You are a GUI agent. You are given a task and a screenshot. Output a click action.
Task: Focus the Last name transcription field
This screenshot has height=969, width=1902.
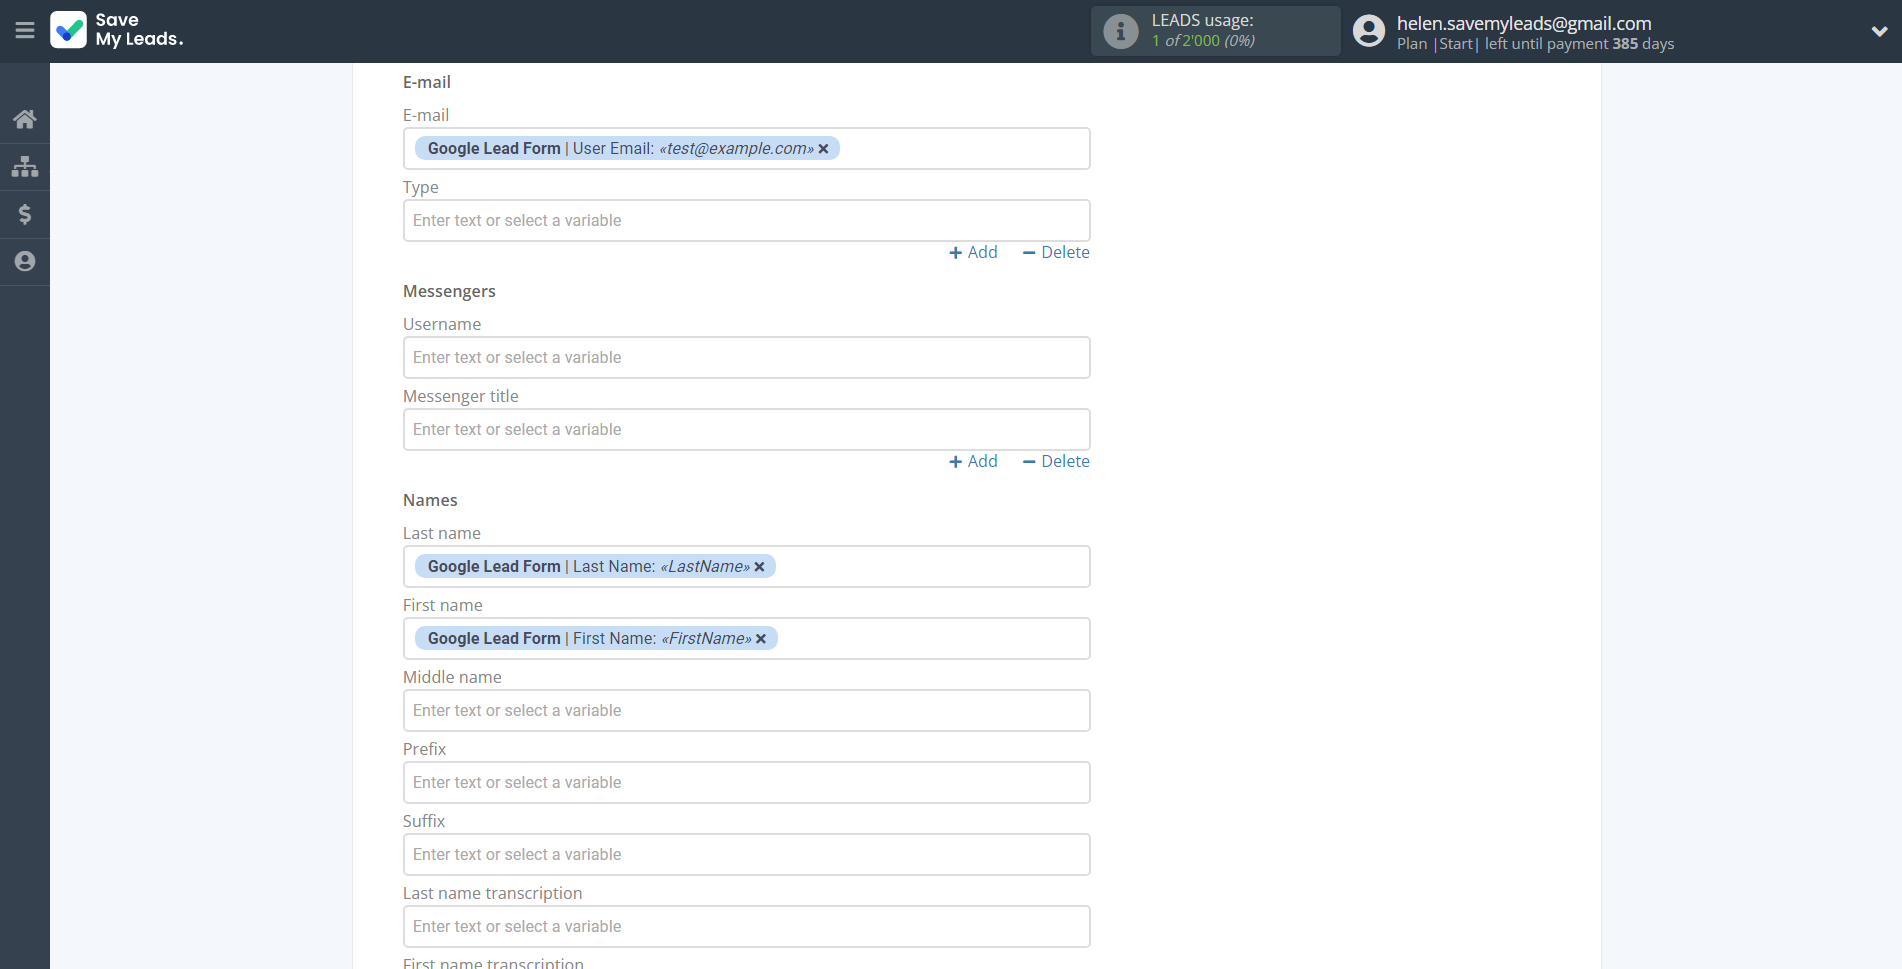point(746,926)
